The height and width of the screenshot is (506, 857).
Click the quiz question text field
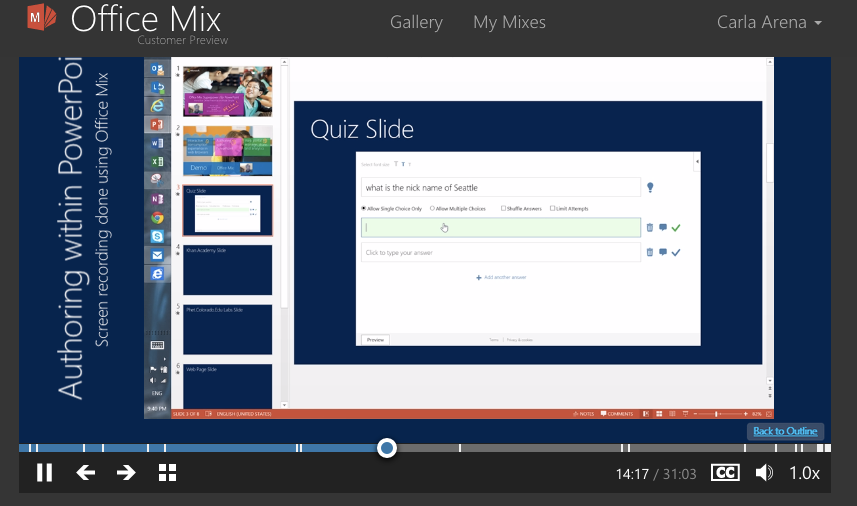coord(501,187)
